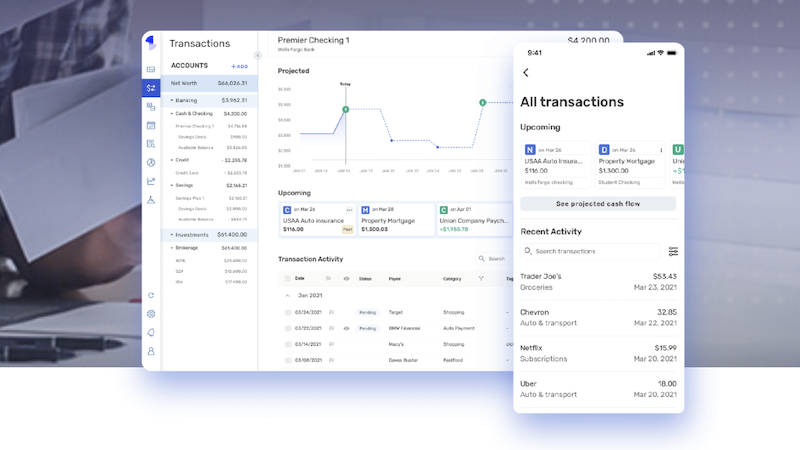Image resolution: width=800 pixels, height=450 pixels.
Task: Go back using mobile back arrow
Action: point(526,72)
